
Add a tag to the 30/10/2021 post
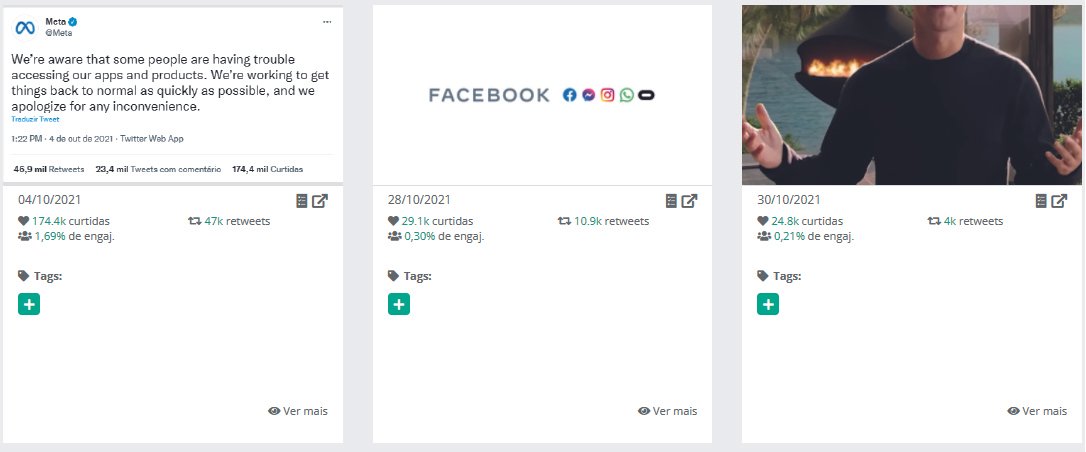tap(768, 304)
